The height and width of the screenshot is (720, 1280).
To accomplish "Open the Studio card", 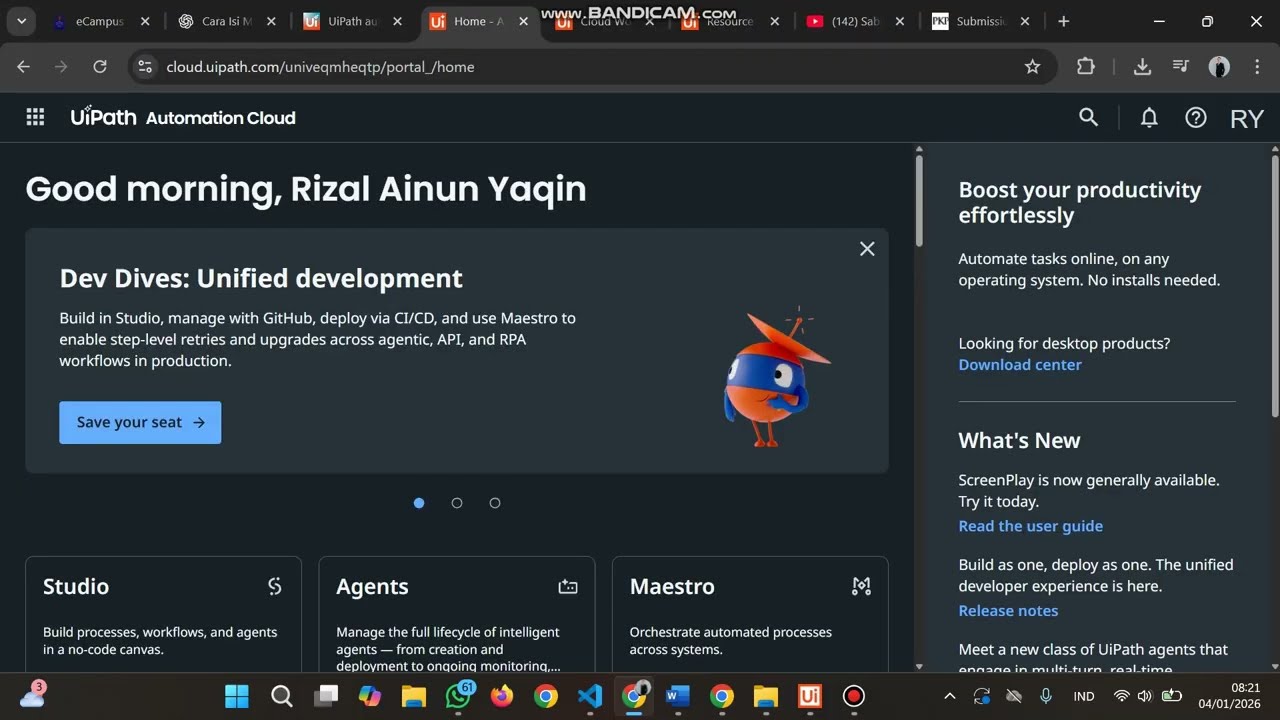I will (x=163, y=614).
